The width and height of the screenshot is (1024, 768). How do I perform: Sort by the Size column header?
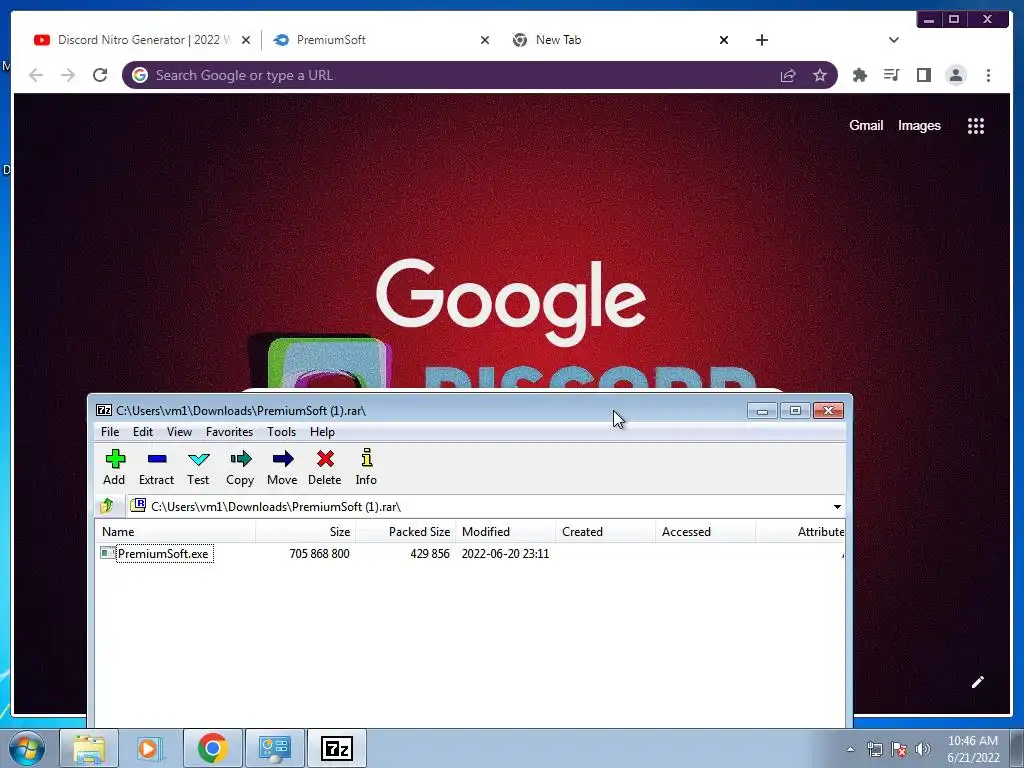click(305, 532)
